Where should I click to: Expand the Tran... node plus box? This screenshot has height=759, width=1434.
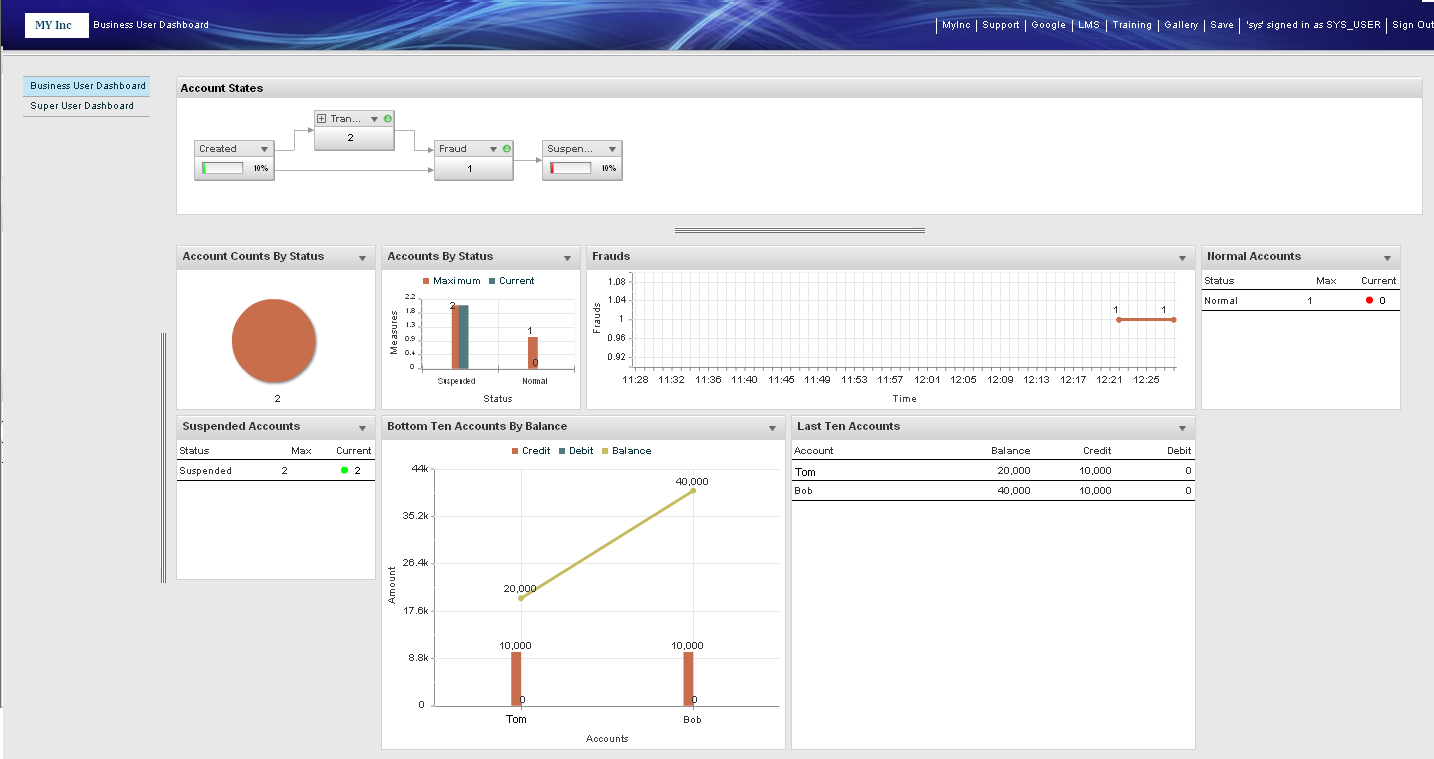coord(321,119)
